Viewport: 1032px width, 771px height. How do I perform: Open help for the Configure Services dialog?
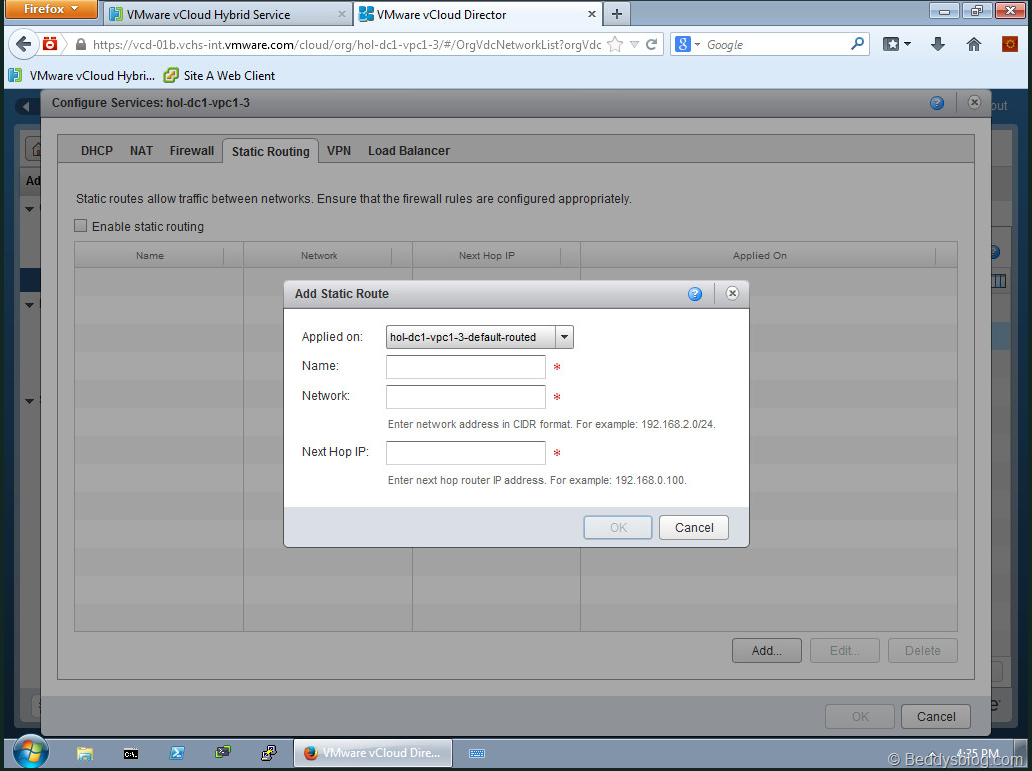click(937, 103)
